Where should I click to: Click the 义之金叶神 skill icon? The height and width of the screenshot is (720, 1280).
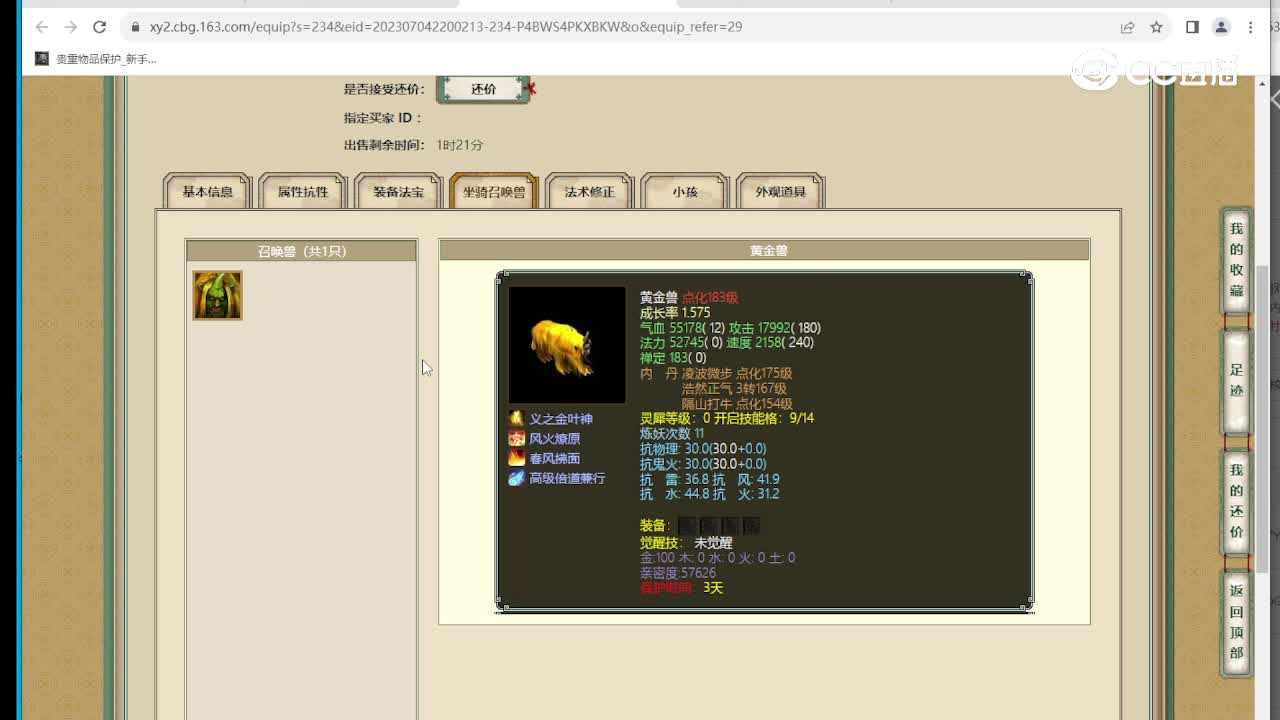point(516,419)
